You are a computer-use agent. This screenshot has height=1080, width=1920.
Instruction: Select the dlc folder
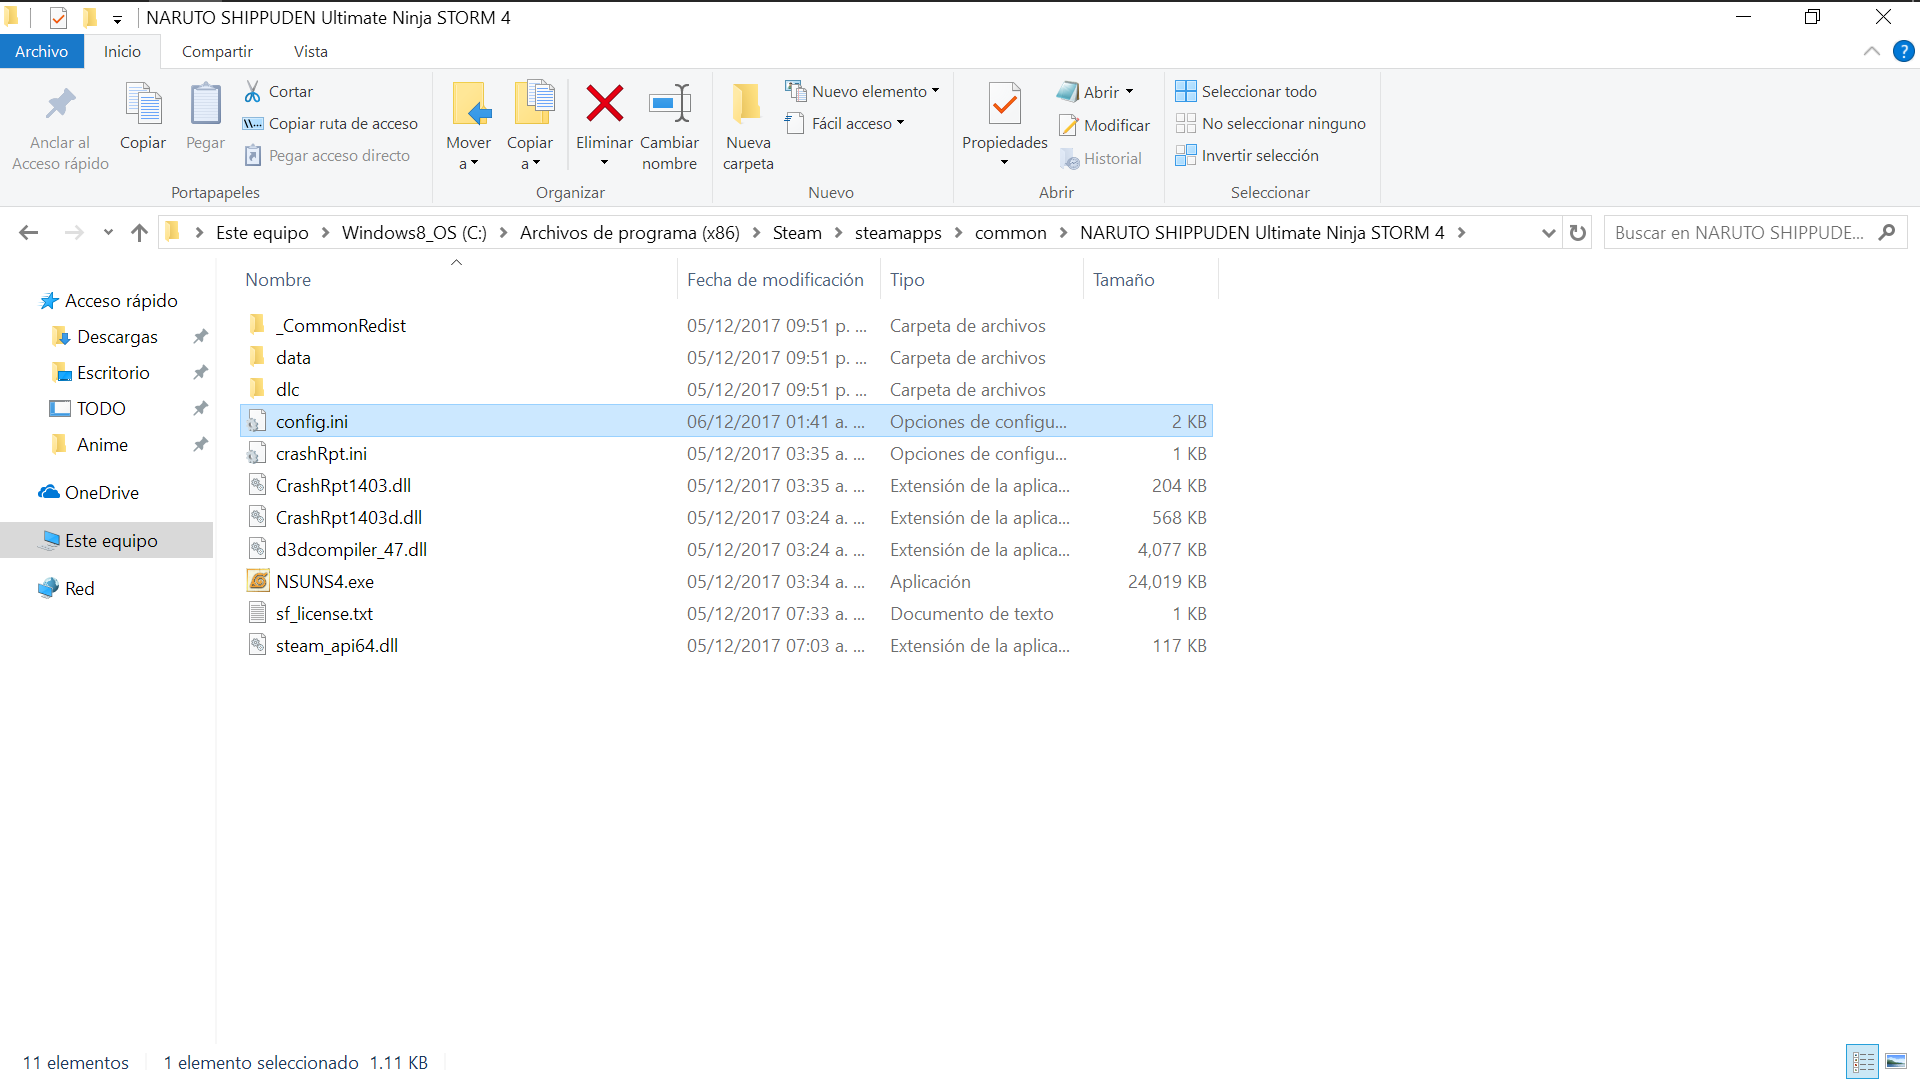[726, 390]
